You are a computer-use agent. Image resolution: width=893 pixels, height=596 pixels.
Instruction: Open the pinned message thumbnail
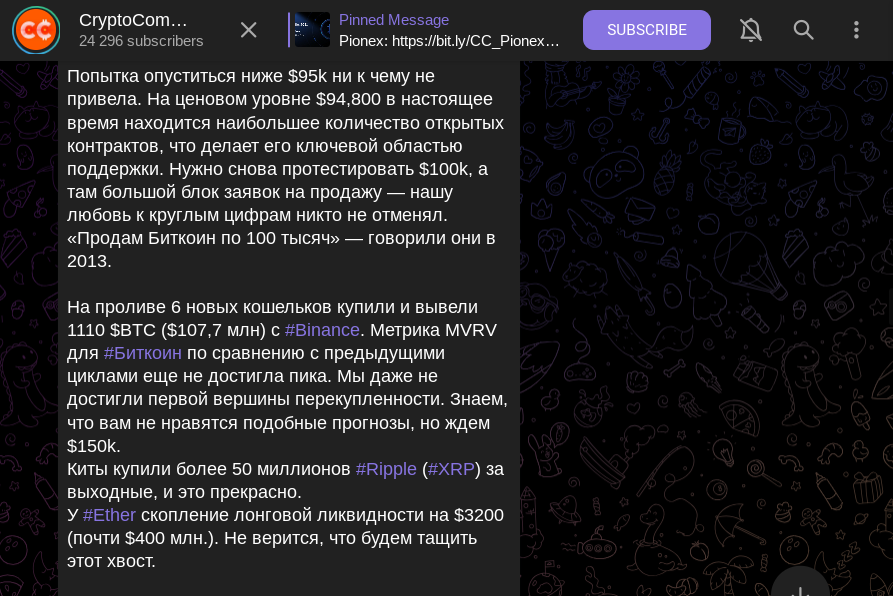(x=312, y=30)
